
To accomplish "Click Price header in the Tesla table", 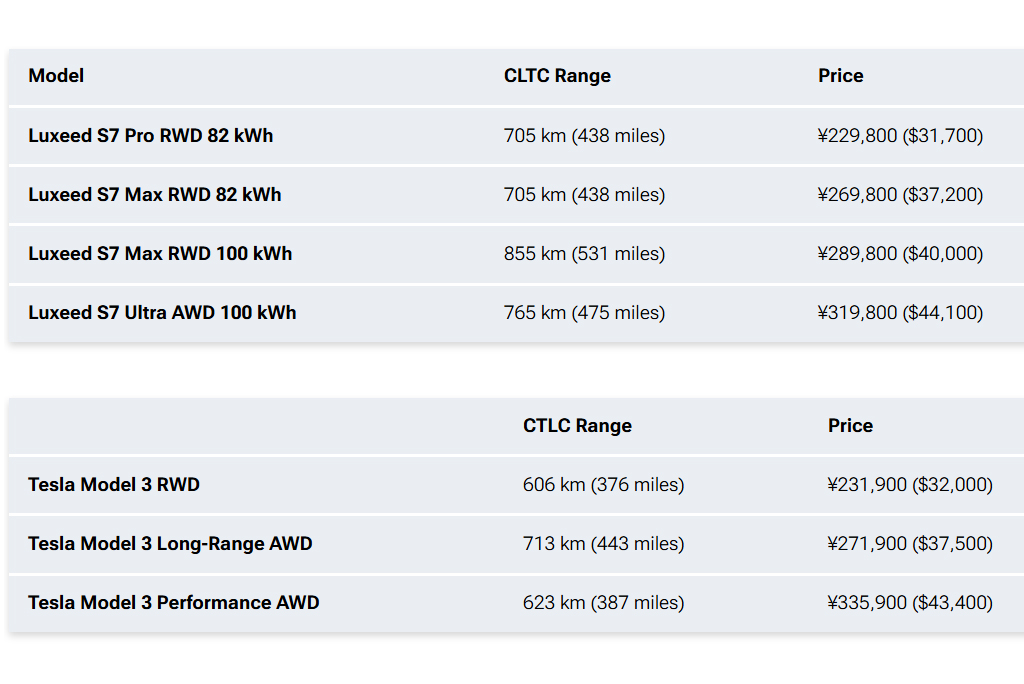I will tap(850, 426).
